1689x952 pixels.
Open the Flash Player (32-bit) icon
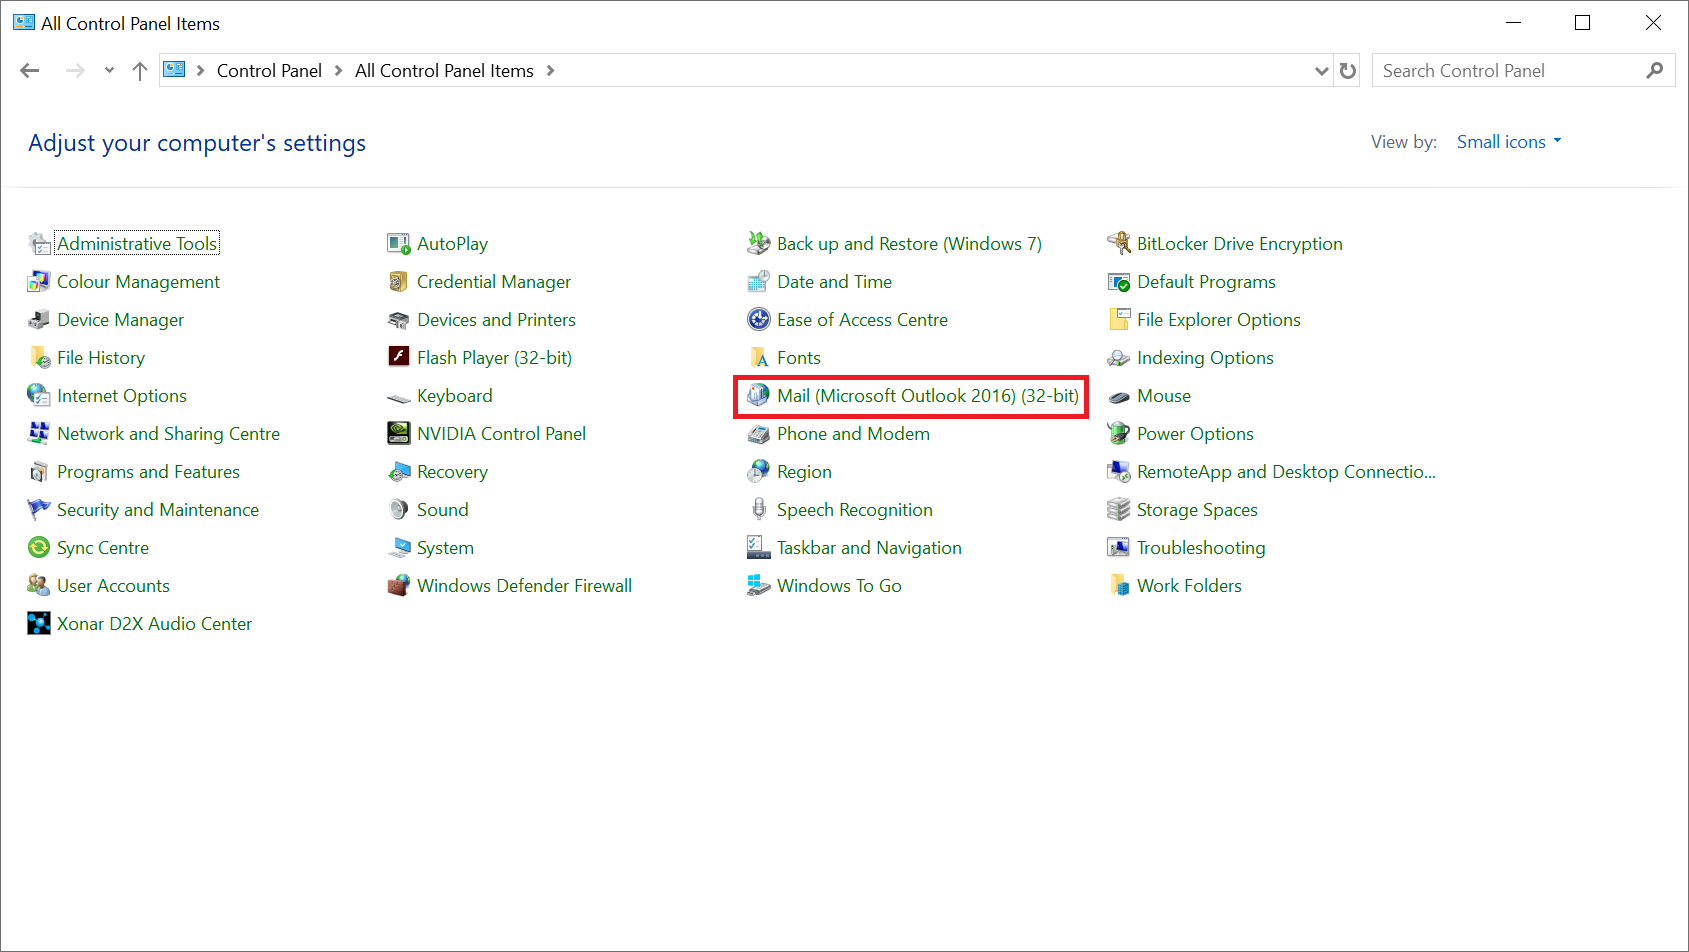[399, 358]
